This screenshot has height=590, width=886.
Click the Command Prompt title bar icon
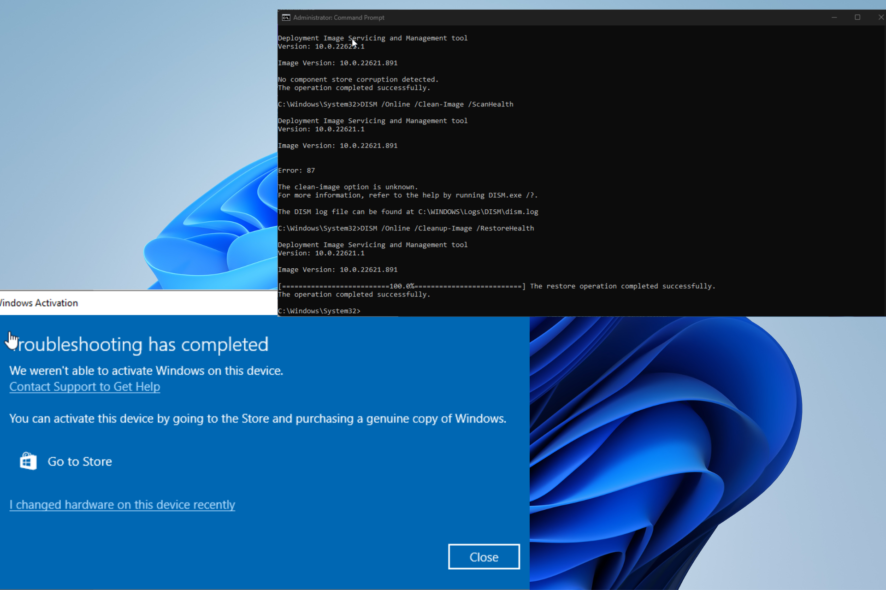(286, 18)
